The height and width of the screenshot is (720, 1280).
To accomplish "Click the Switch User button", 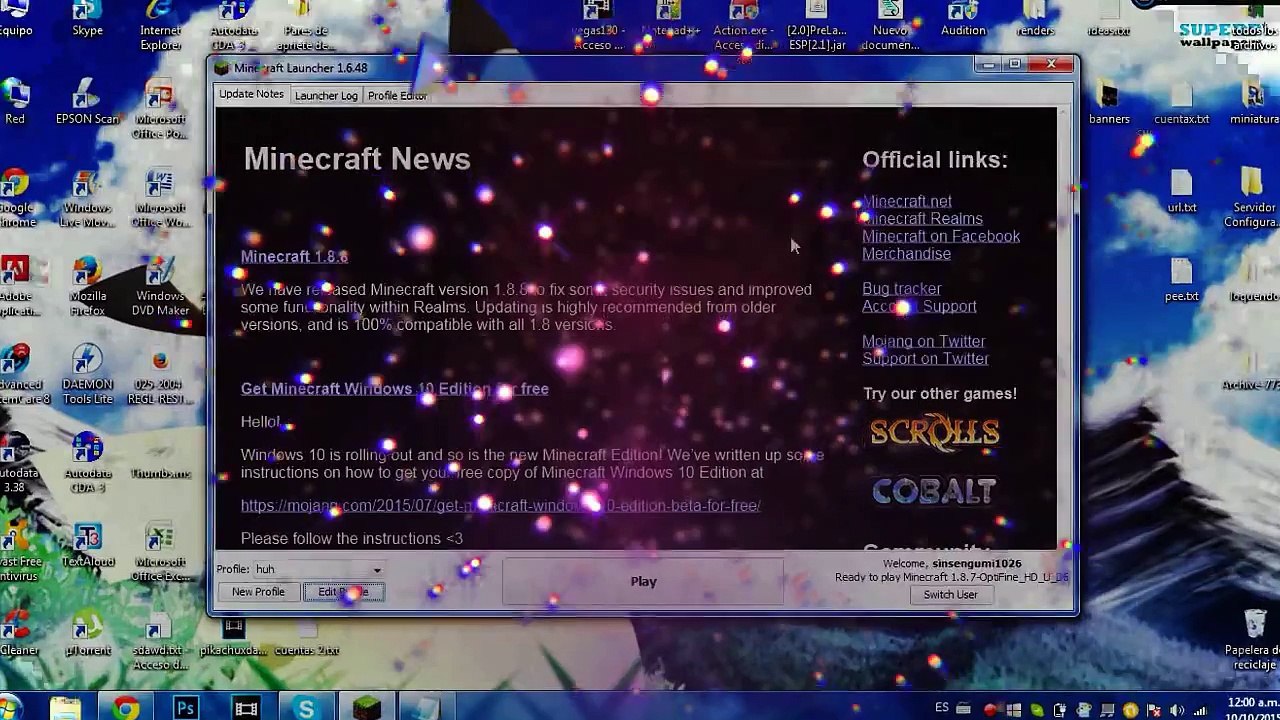I will [950, 594].
